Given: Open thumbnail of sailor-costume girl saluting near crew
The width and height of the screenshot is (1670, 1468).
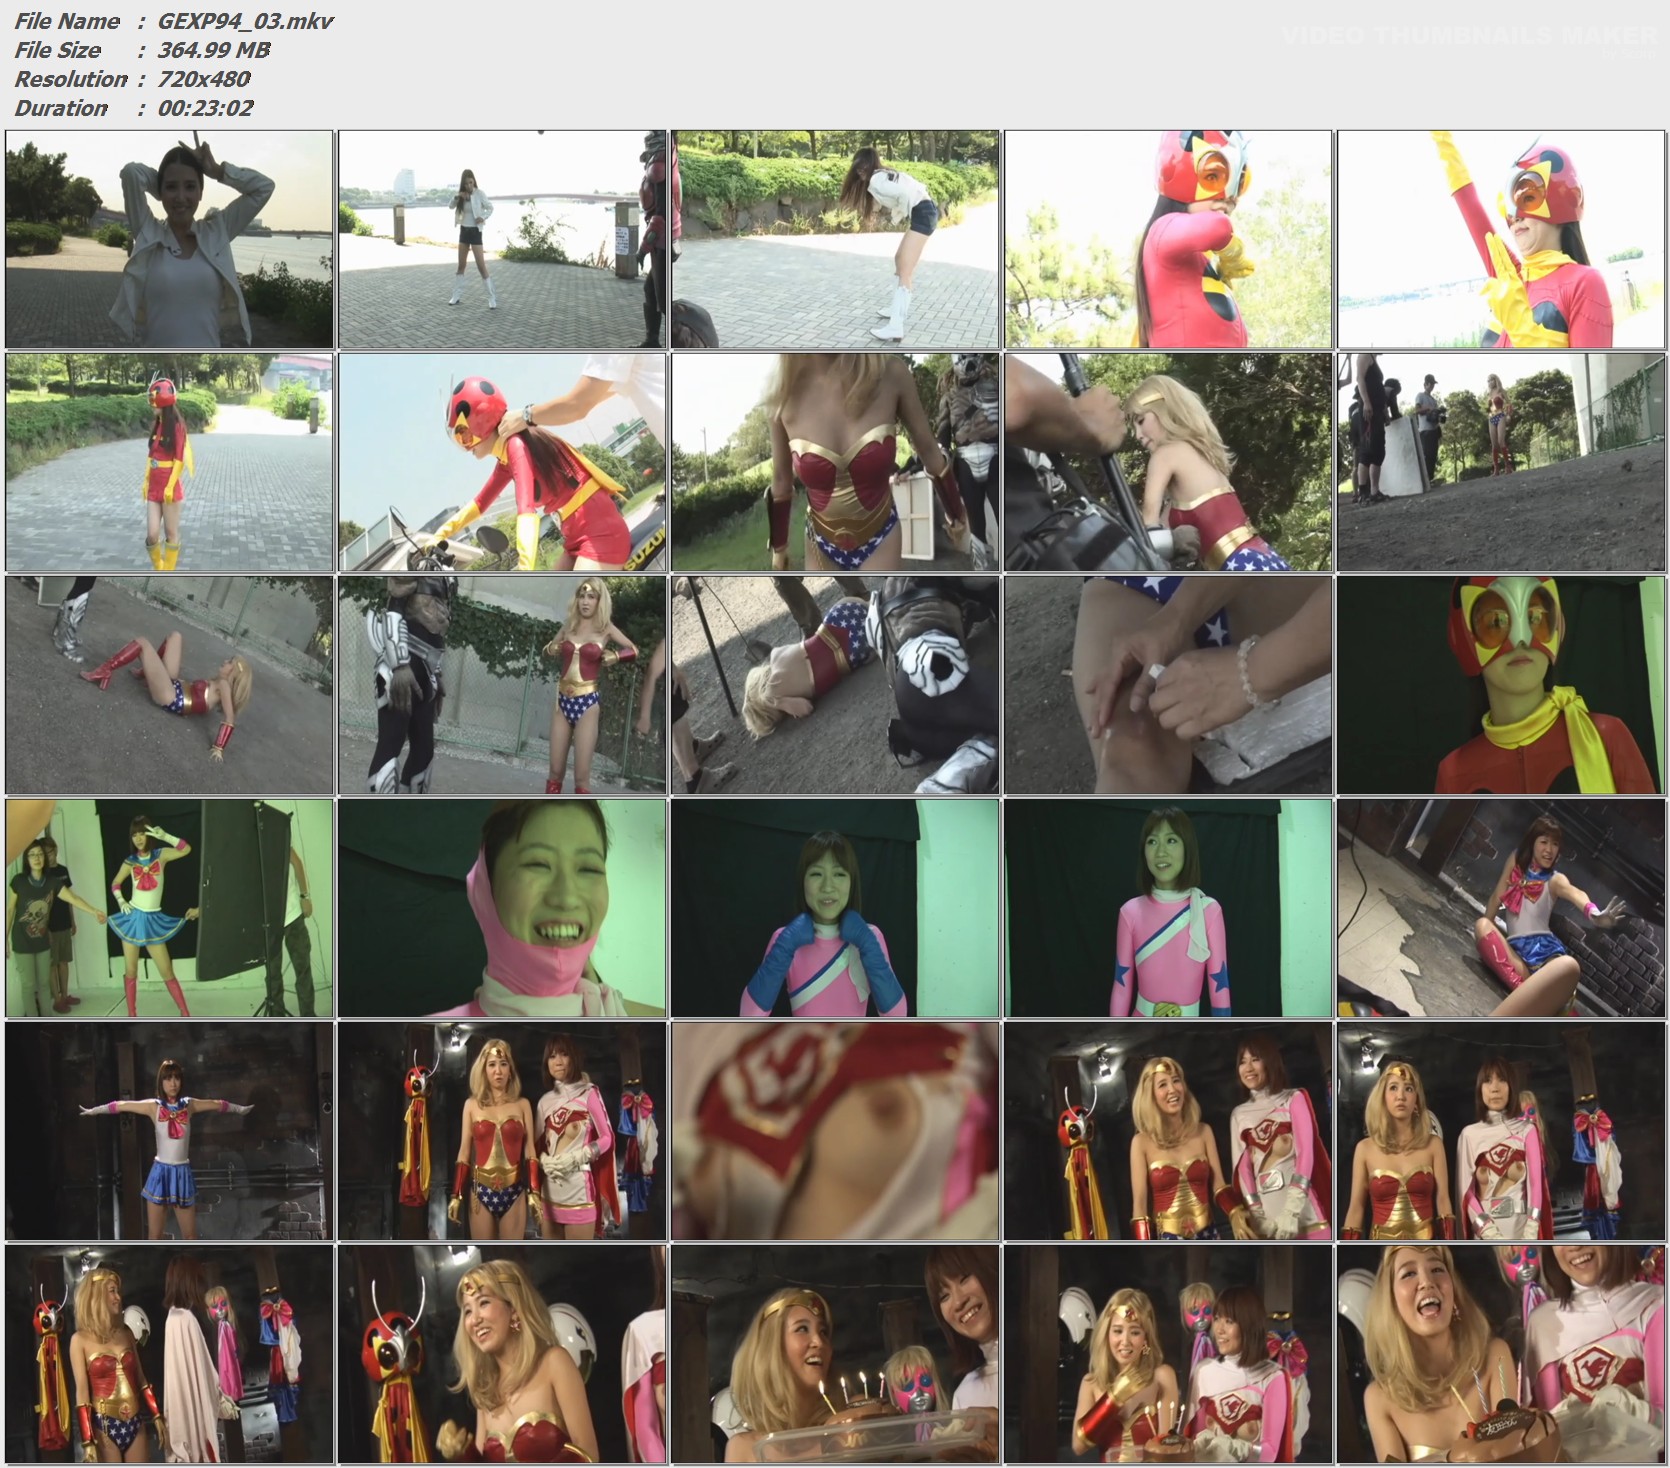Looking at the screenshot, I should click(x=169, y=908).
